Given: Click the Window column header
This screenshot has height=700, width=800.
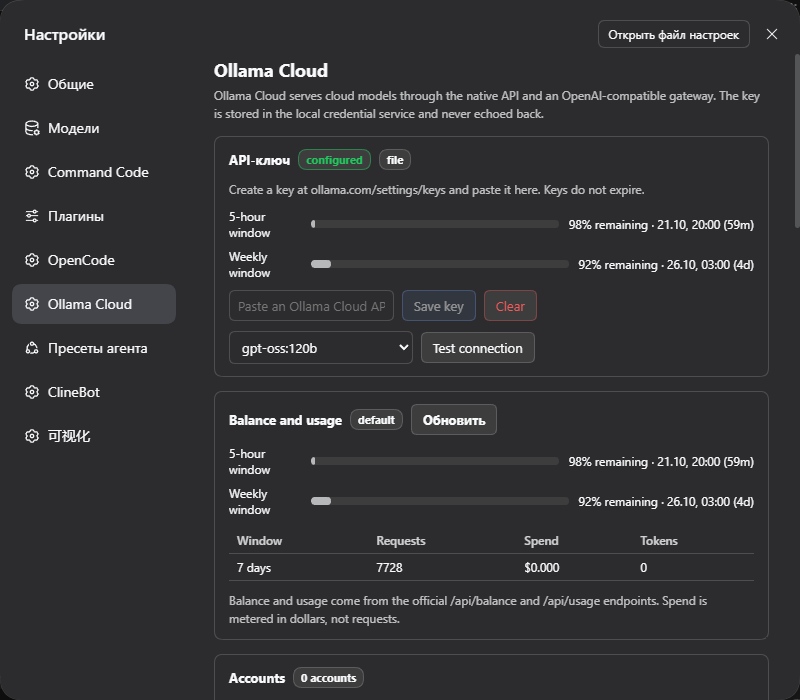Looking at the screenshot, I should pyautogui.click(x=259, y=541).
